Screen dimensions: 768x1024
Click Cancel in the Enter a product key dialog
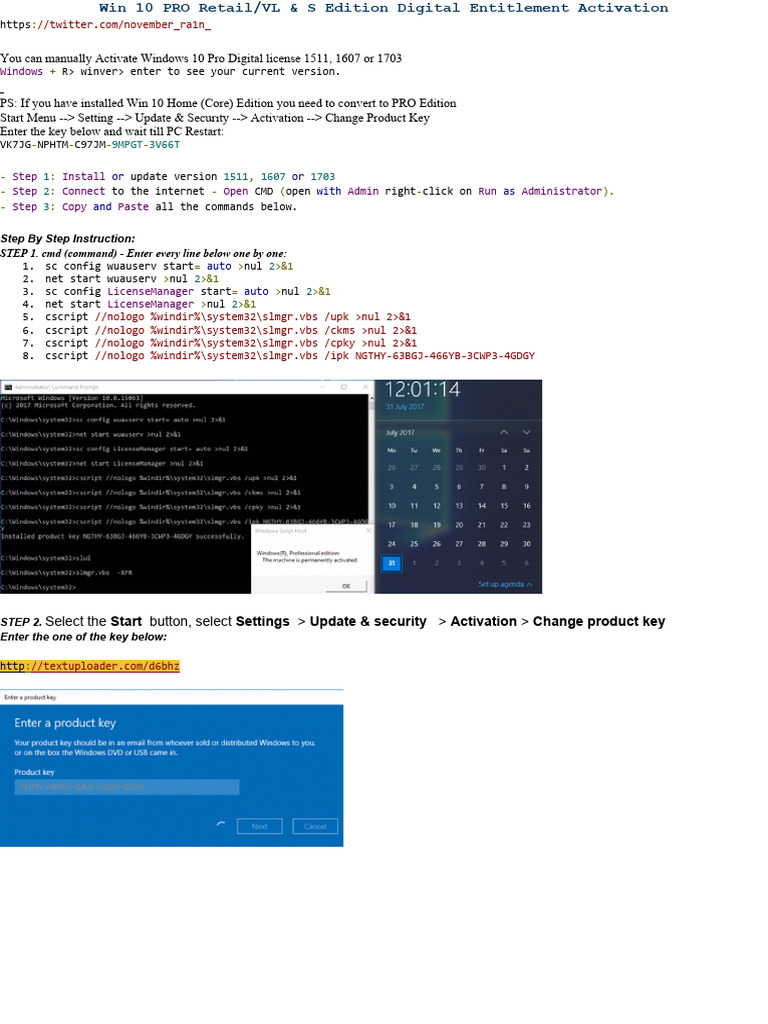click(315, 826)
